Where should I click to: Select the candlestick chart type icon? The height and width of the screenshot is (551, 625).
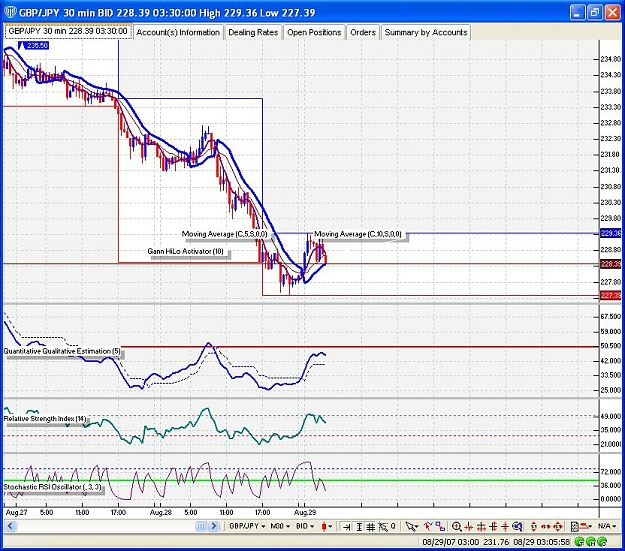pos(324,526)
